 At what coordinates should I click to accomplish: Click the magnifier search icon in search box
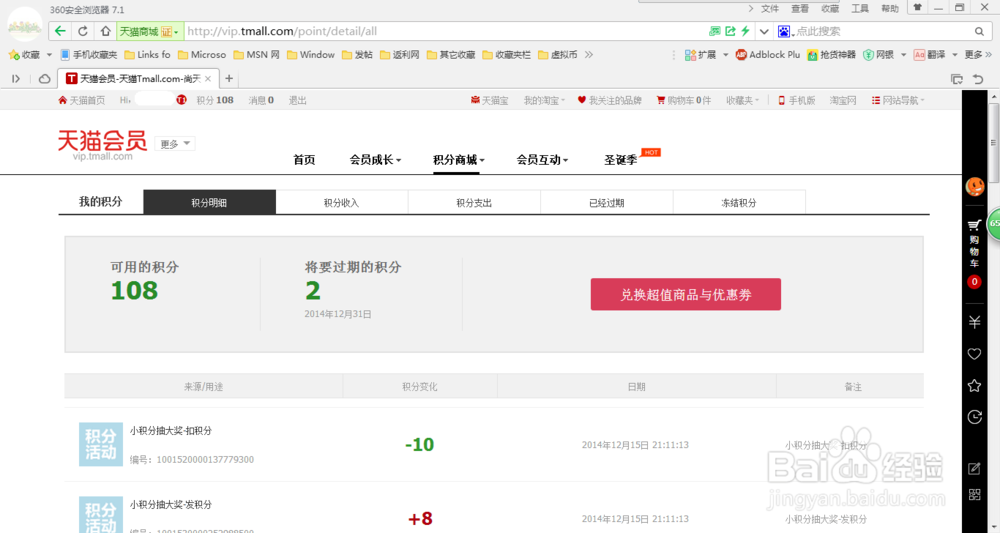coord(979,31)
